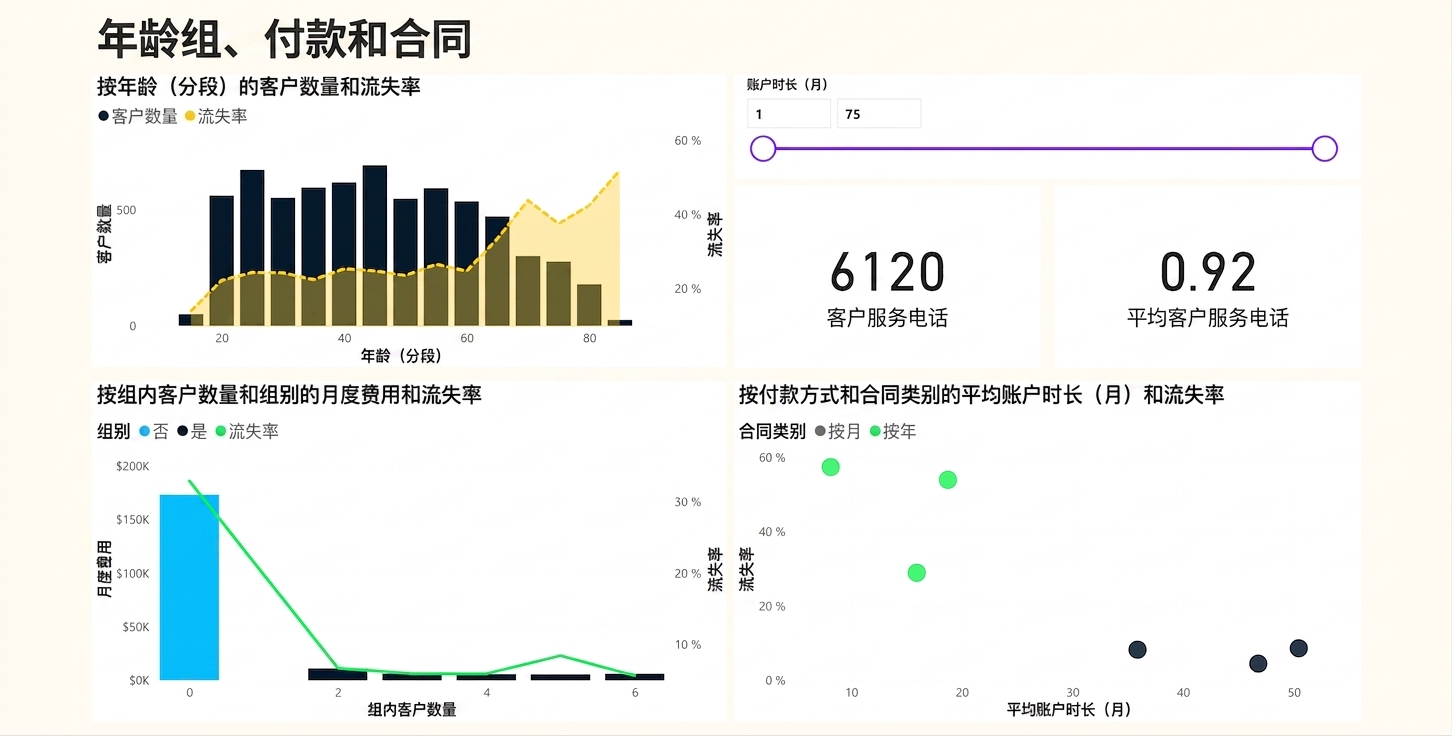Select the tall blue bar at group size 0
Image resolution: width=1452 pixels, height=736 pixels.
189,587
